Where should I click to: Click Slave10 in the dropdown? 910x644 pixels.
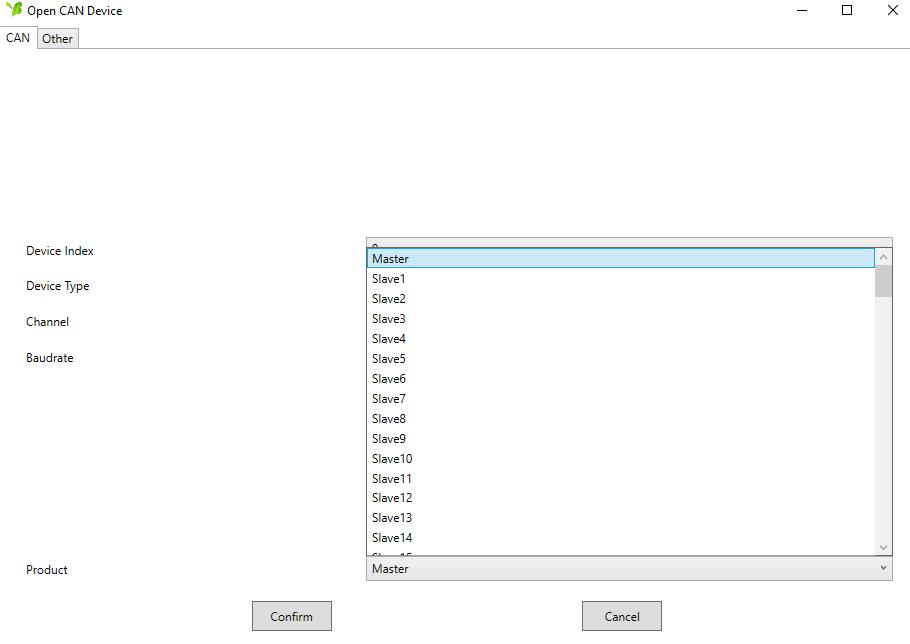pyautogui.click(x=620, y=458)
